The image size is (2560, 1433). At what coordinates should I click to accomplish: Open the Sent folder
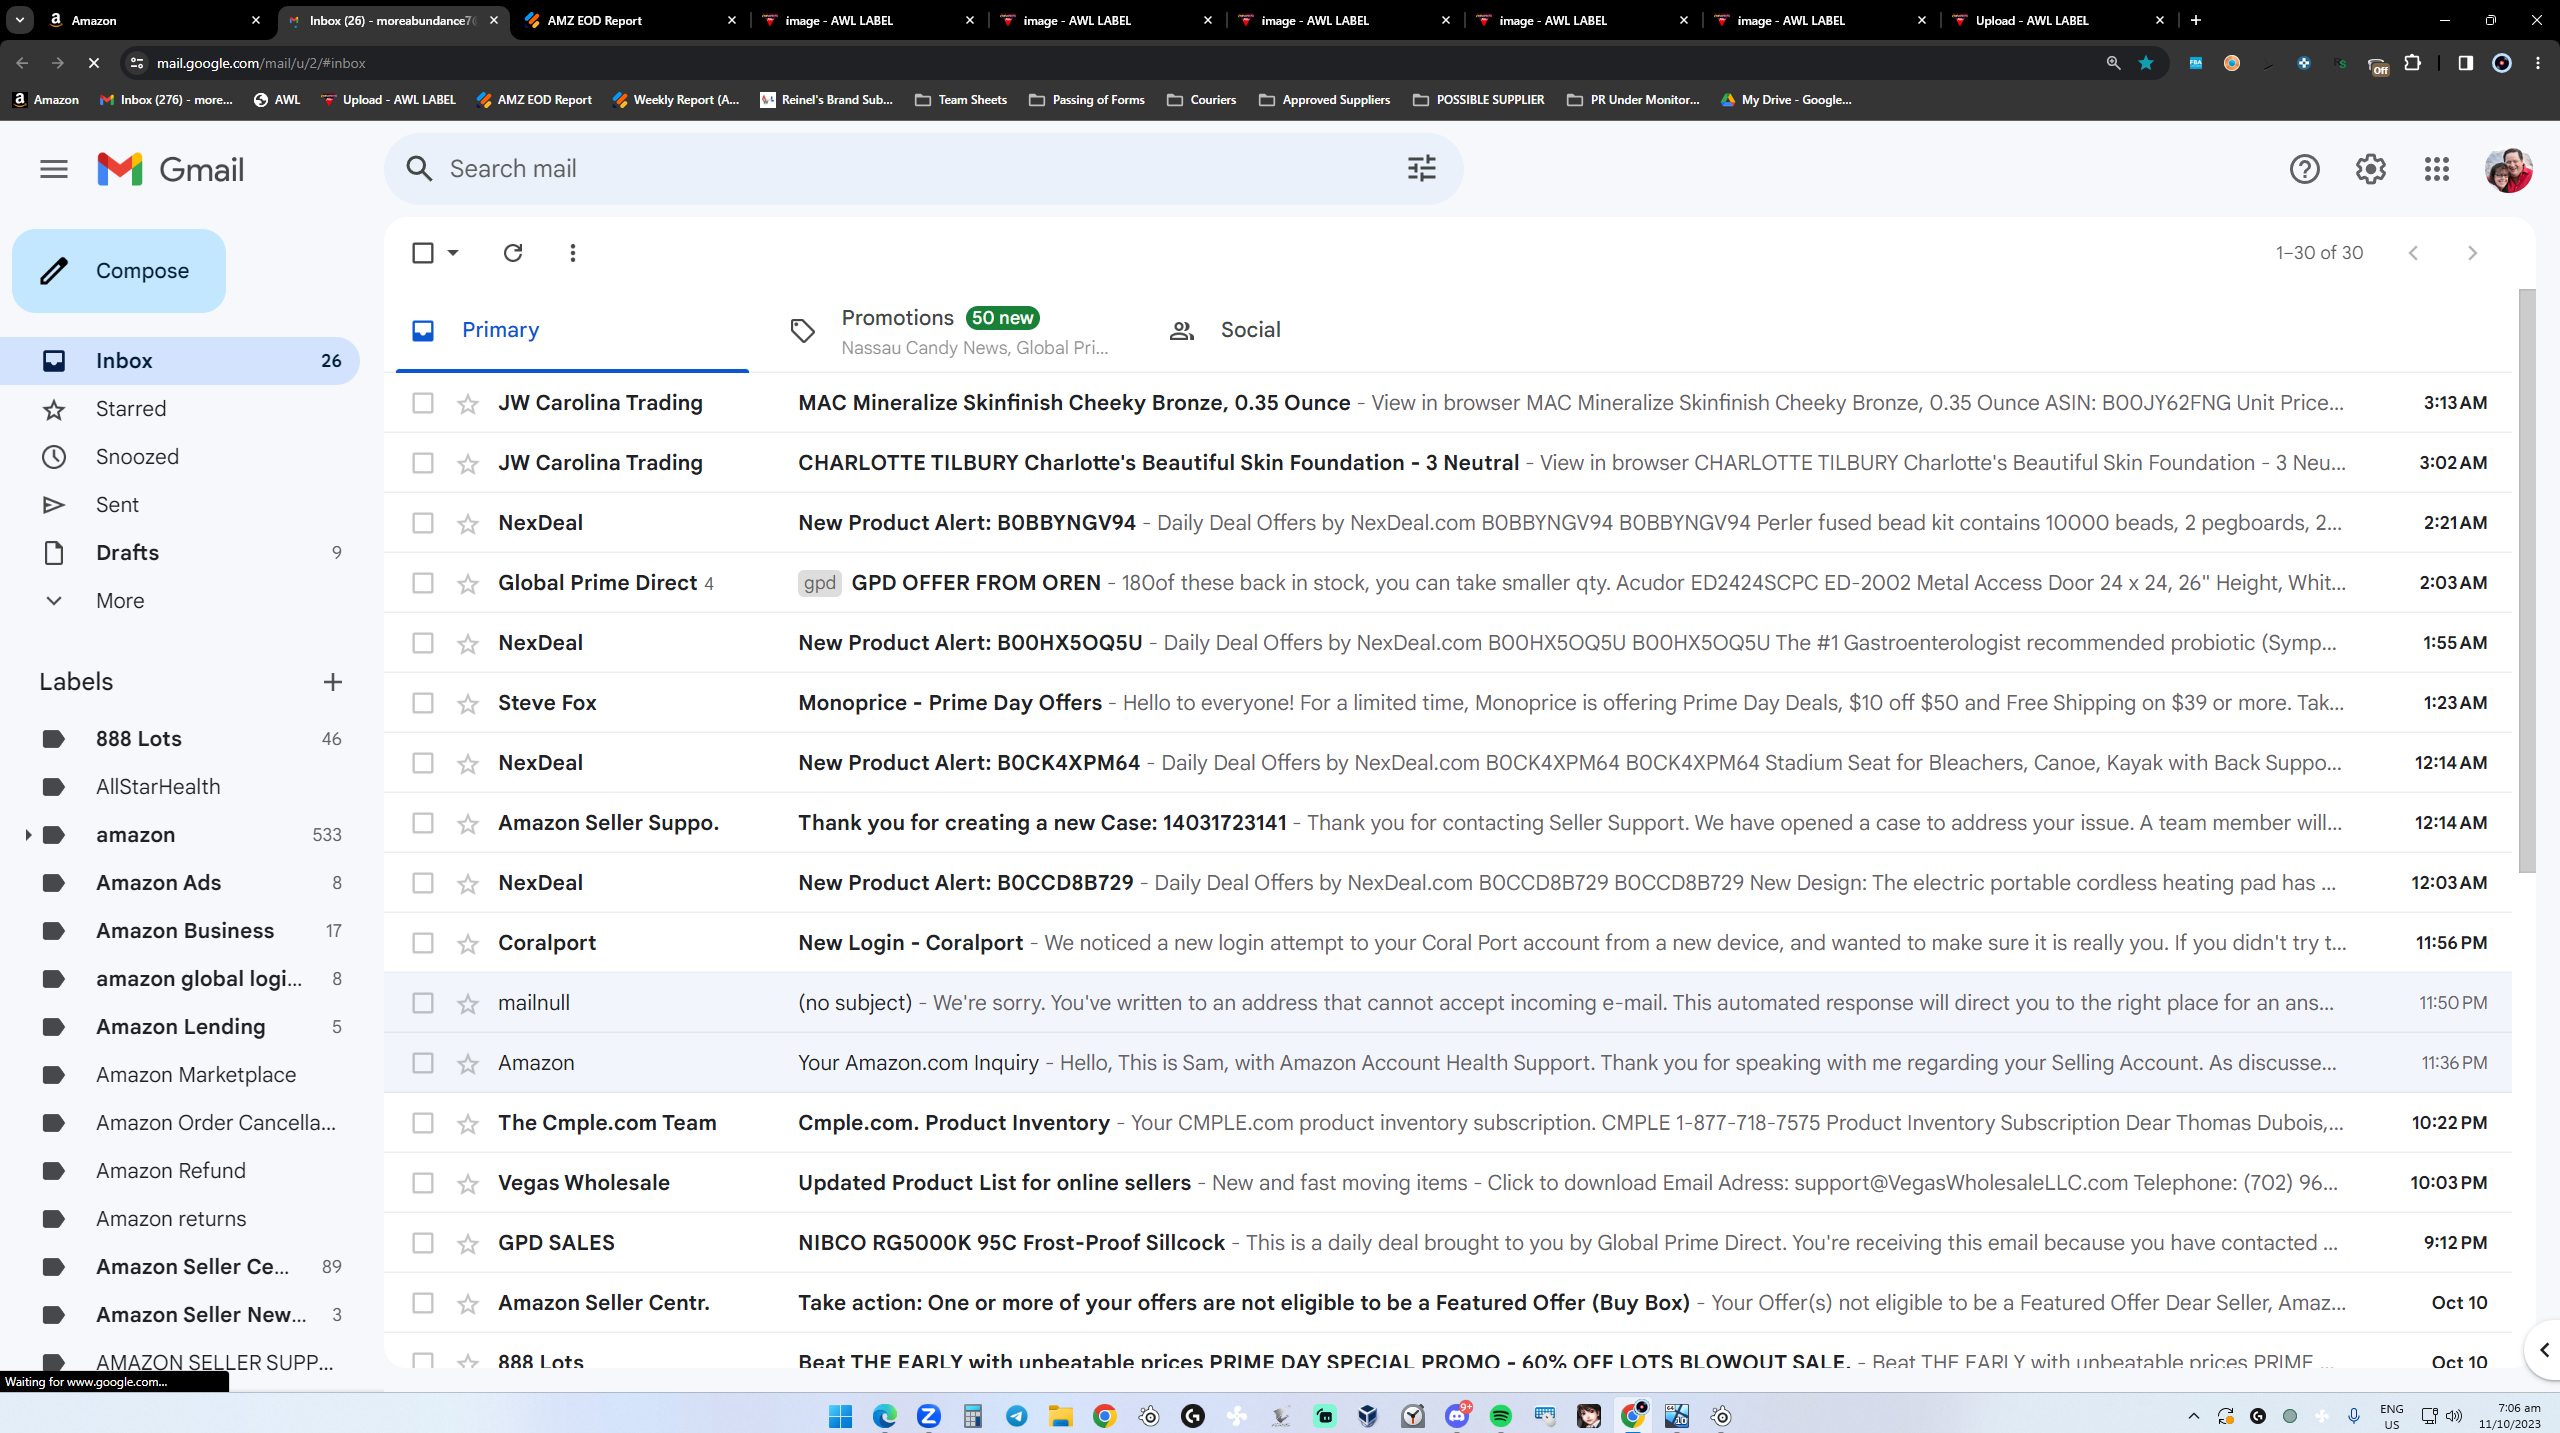coord(117,505)
